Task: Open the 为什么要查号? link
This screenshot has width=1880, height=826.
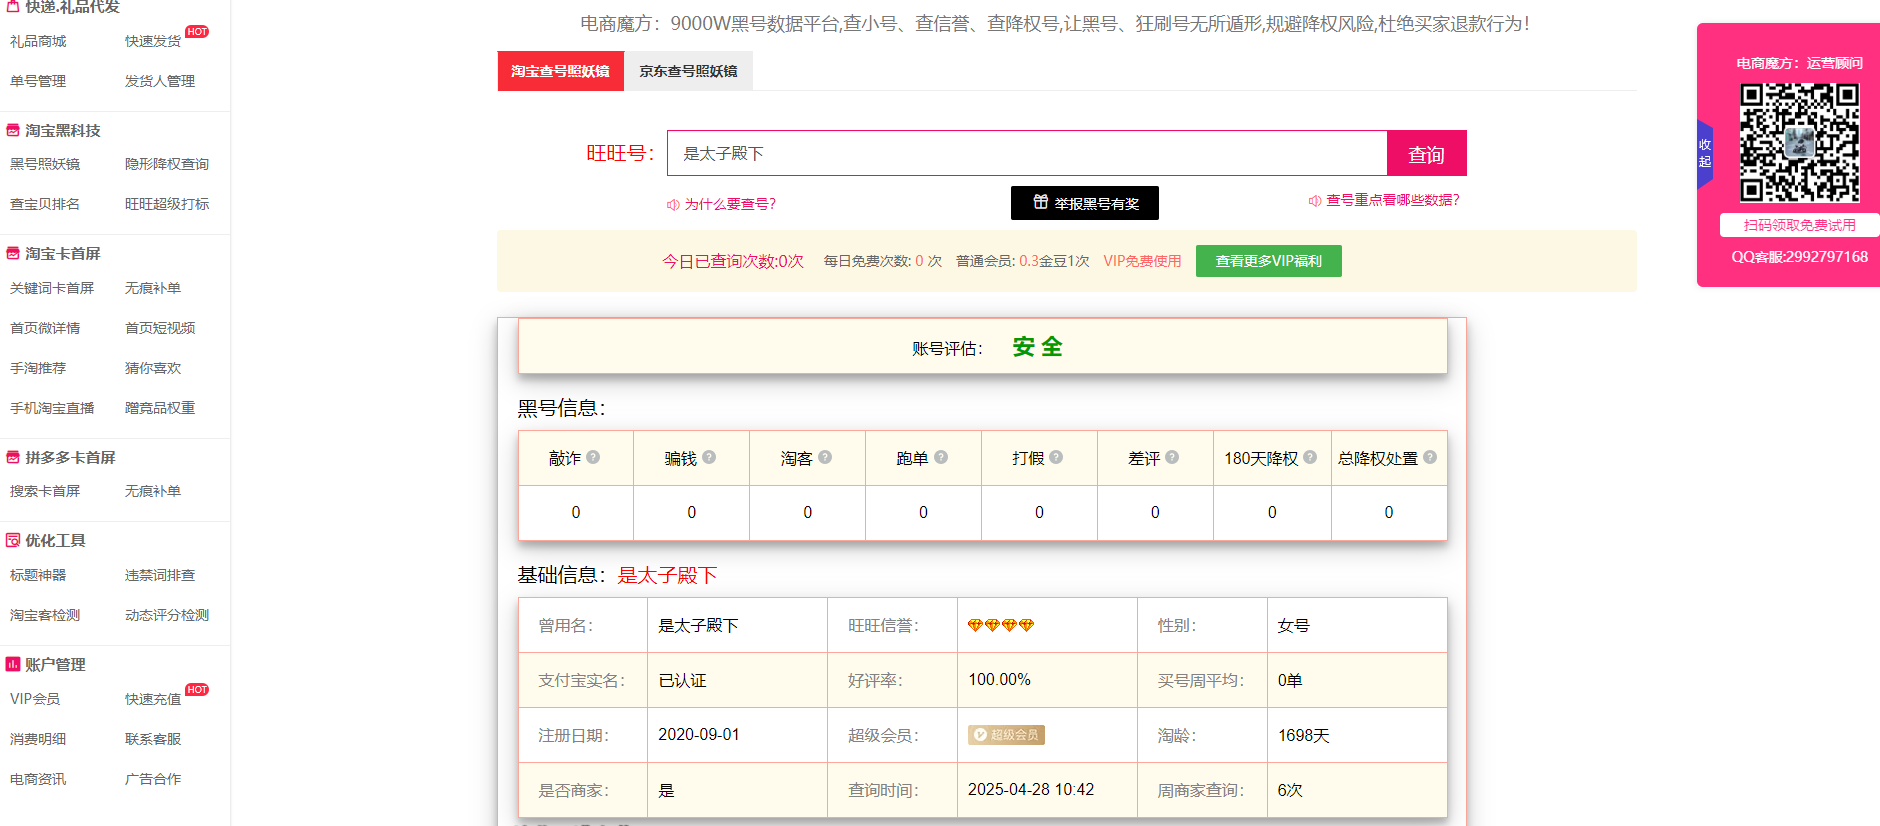Action: tap(721, 204)
